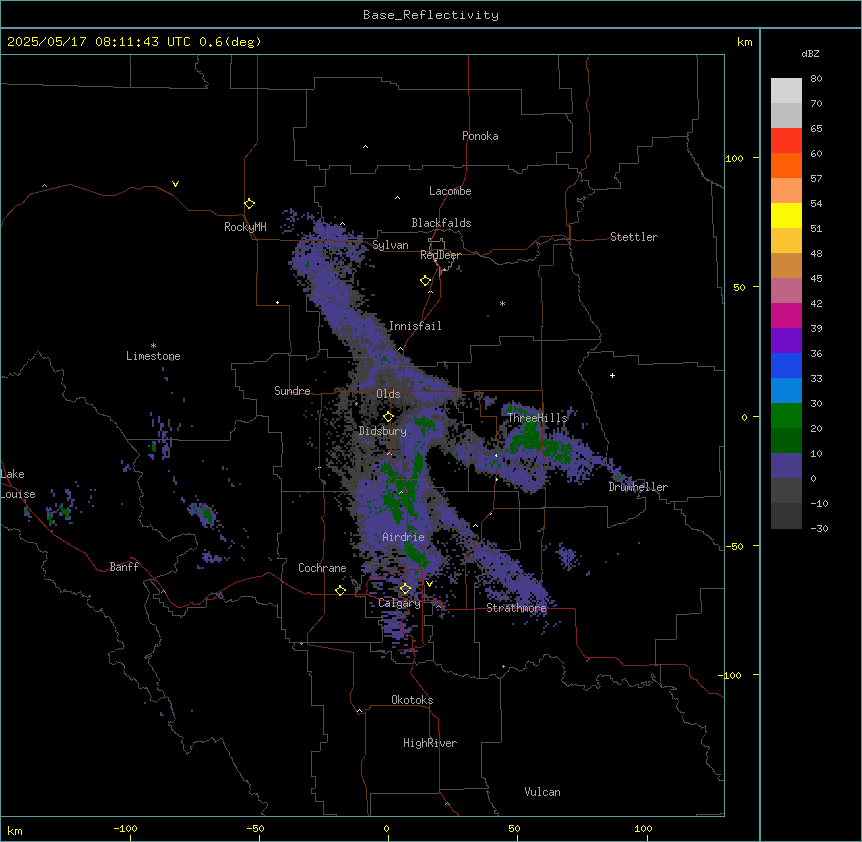The width and height of the screenshot is (862, 842).
Task: Select the yellow diamond marker east of Cochrane
Action: pyautogui.click(x=340, y=590)
